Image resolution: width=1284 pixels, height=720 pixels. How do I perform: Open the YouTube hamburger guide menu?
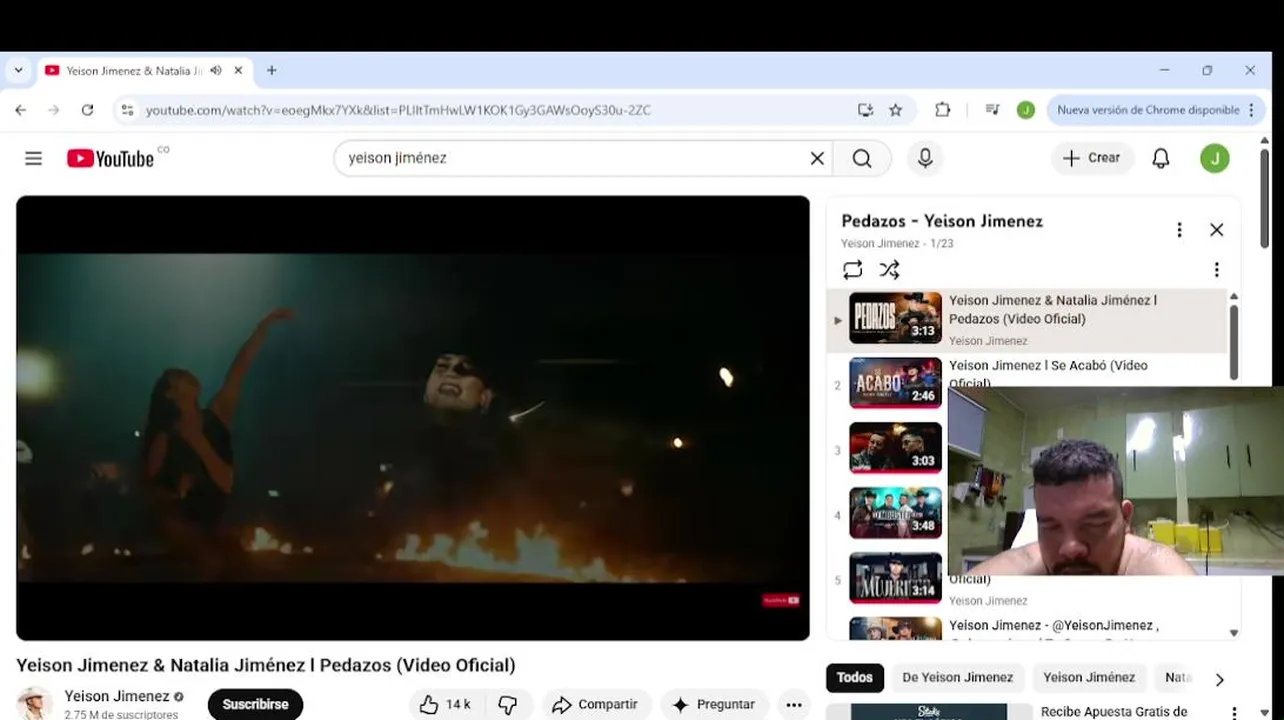coord(33,158)
